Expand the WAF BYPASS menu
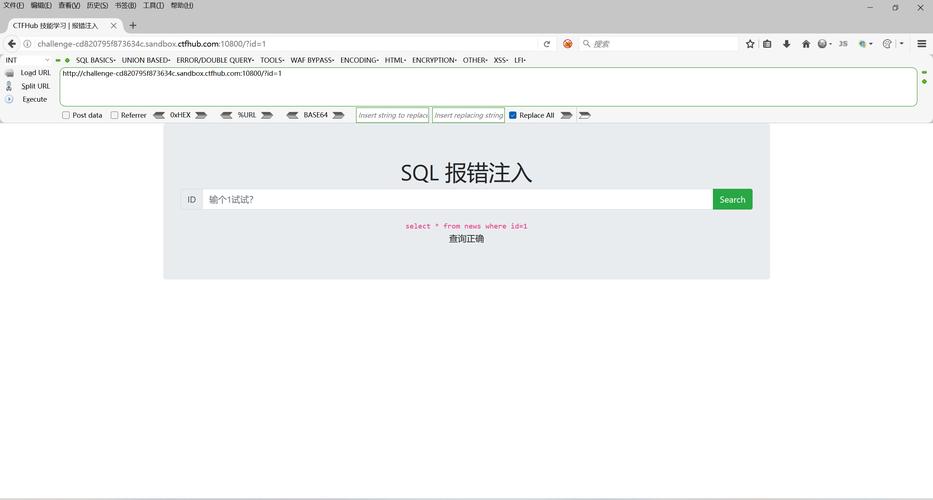 pyautogui.click(x=312, y=60)
